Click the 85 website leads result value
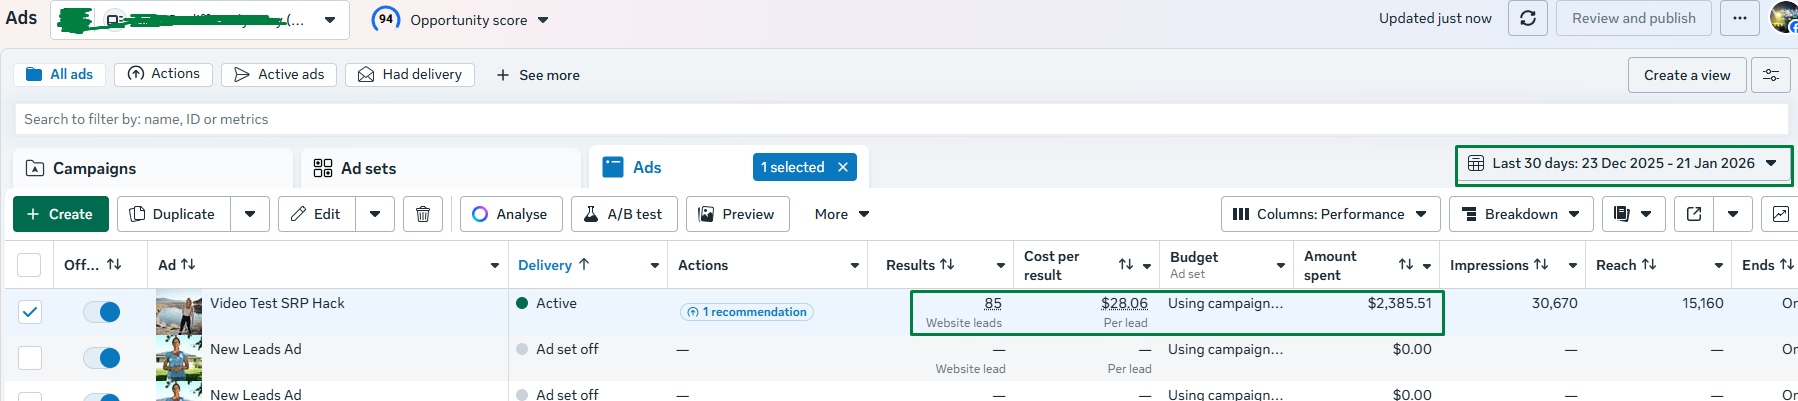 point(993,303)
